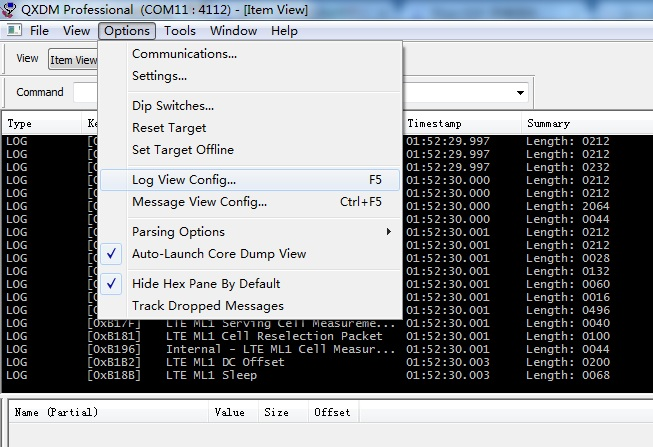Close the Options menu in the menu bar

click(x=127, y=31)
